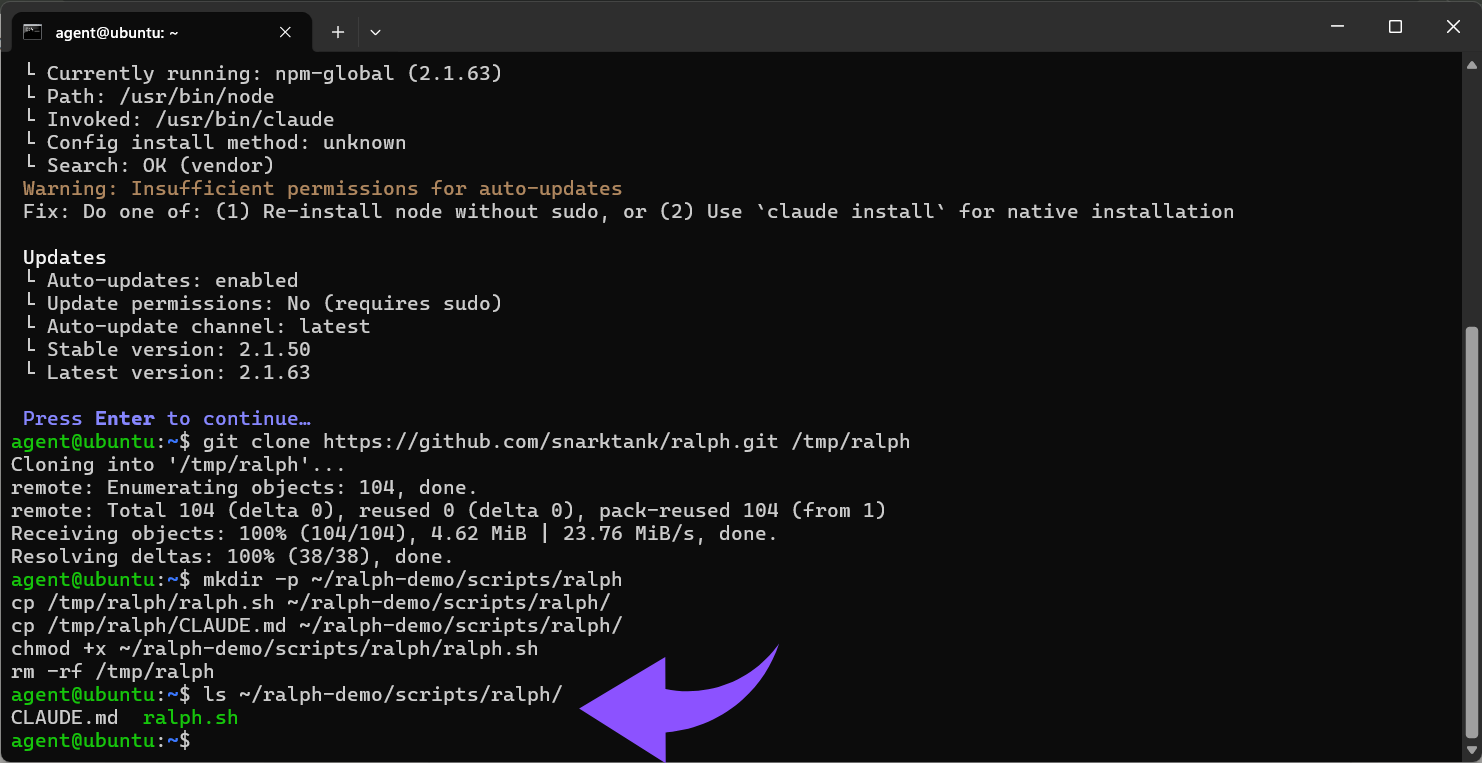Close the agent@ubuntu tab
Screen dimensions: 1482x763
285,32
